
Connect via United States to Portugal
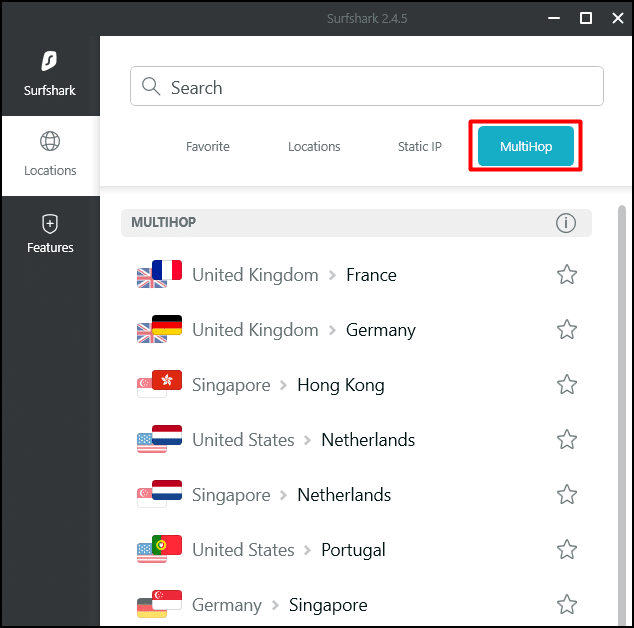[356, 550]
